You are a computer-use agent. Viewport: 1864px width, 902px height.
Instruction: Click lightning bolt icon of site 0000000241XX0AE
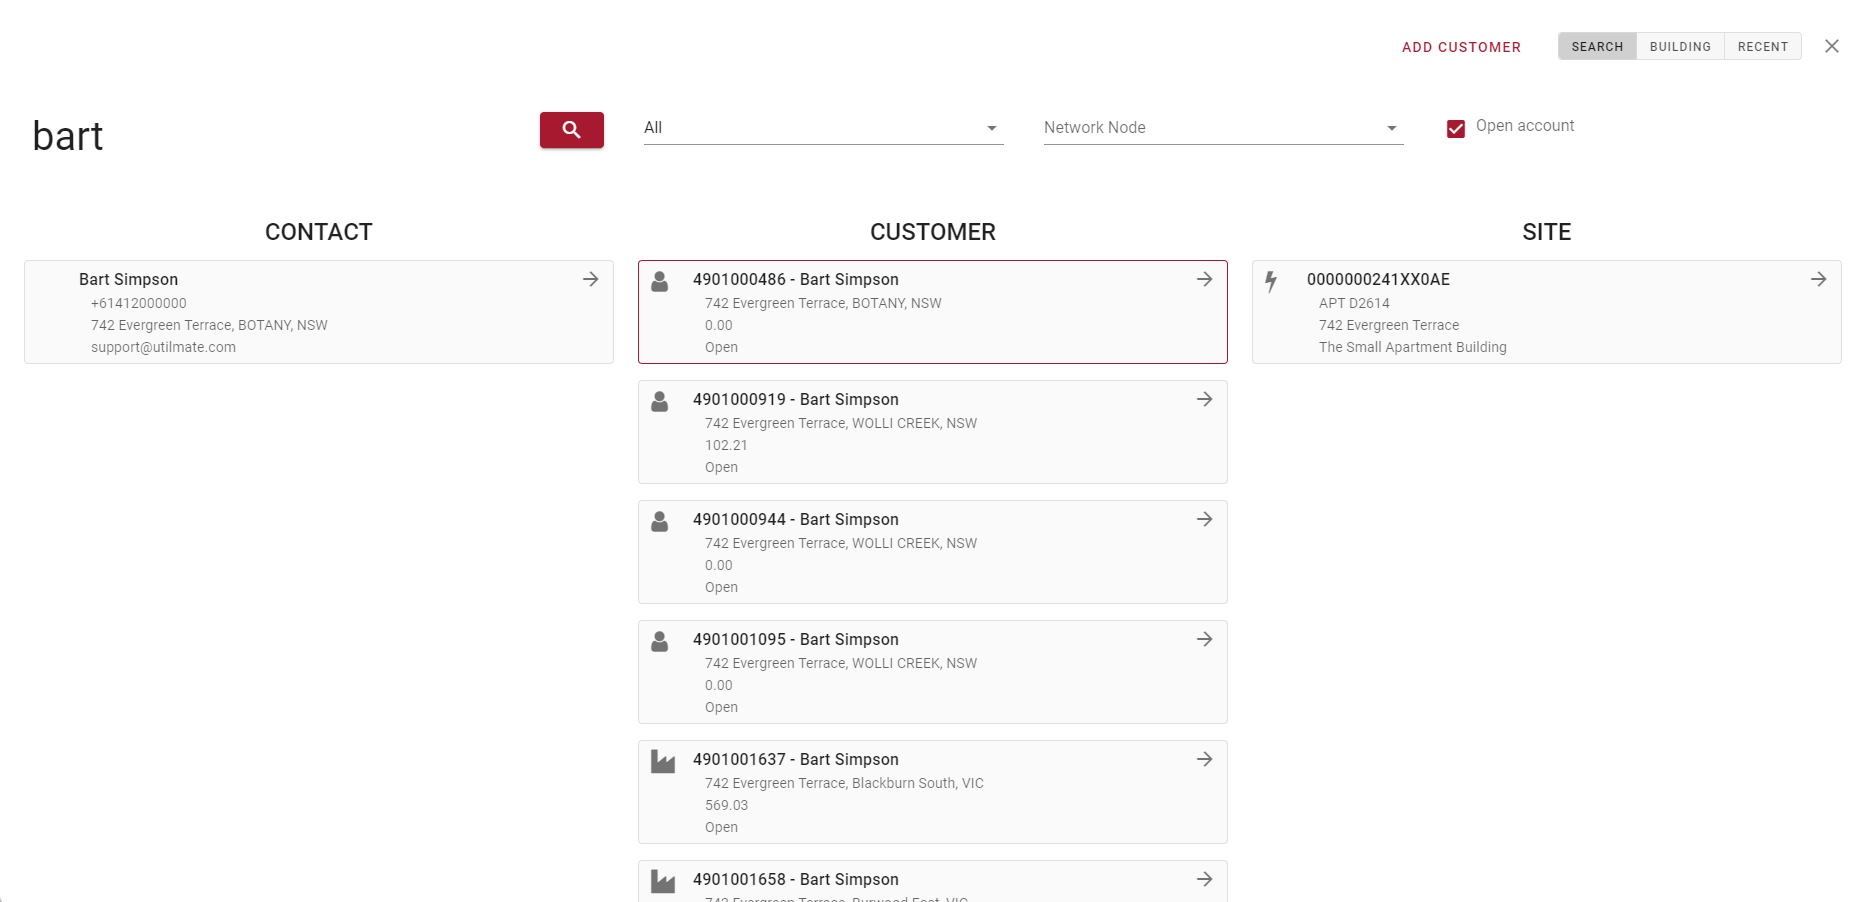tap(1271, 282)
